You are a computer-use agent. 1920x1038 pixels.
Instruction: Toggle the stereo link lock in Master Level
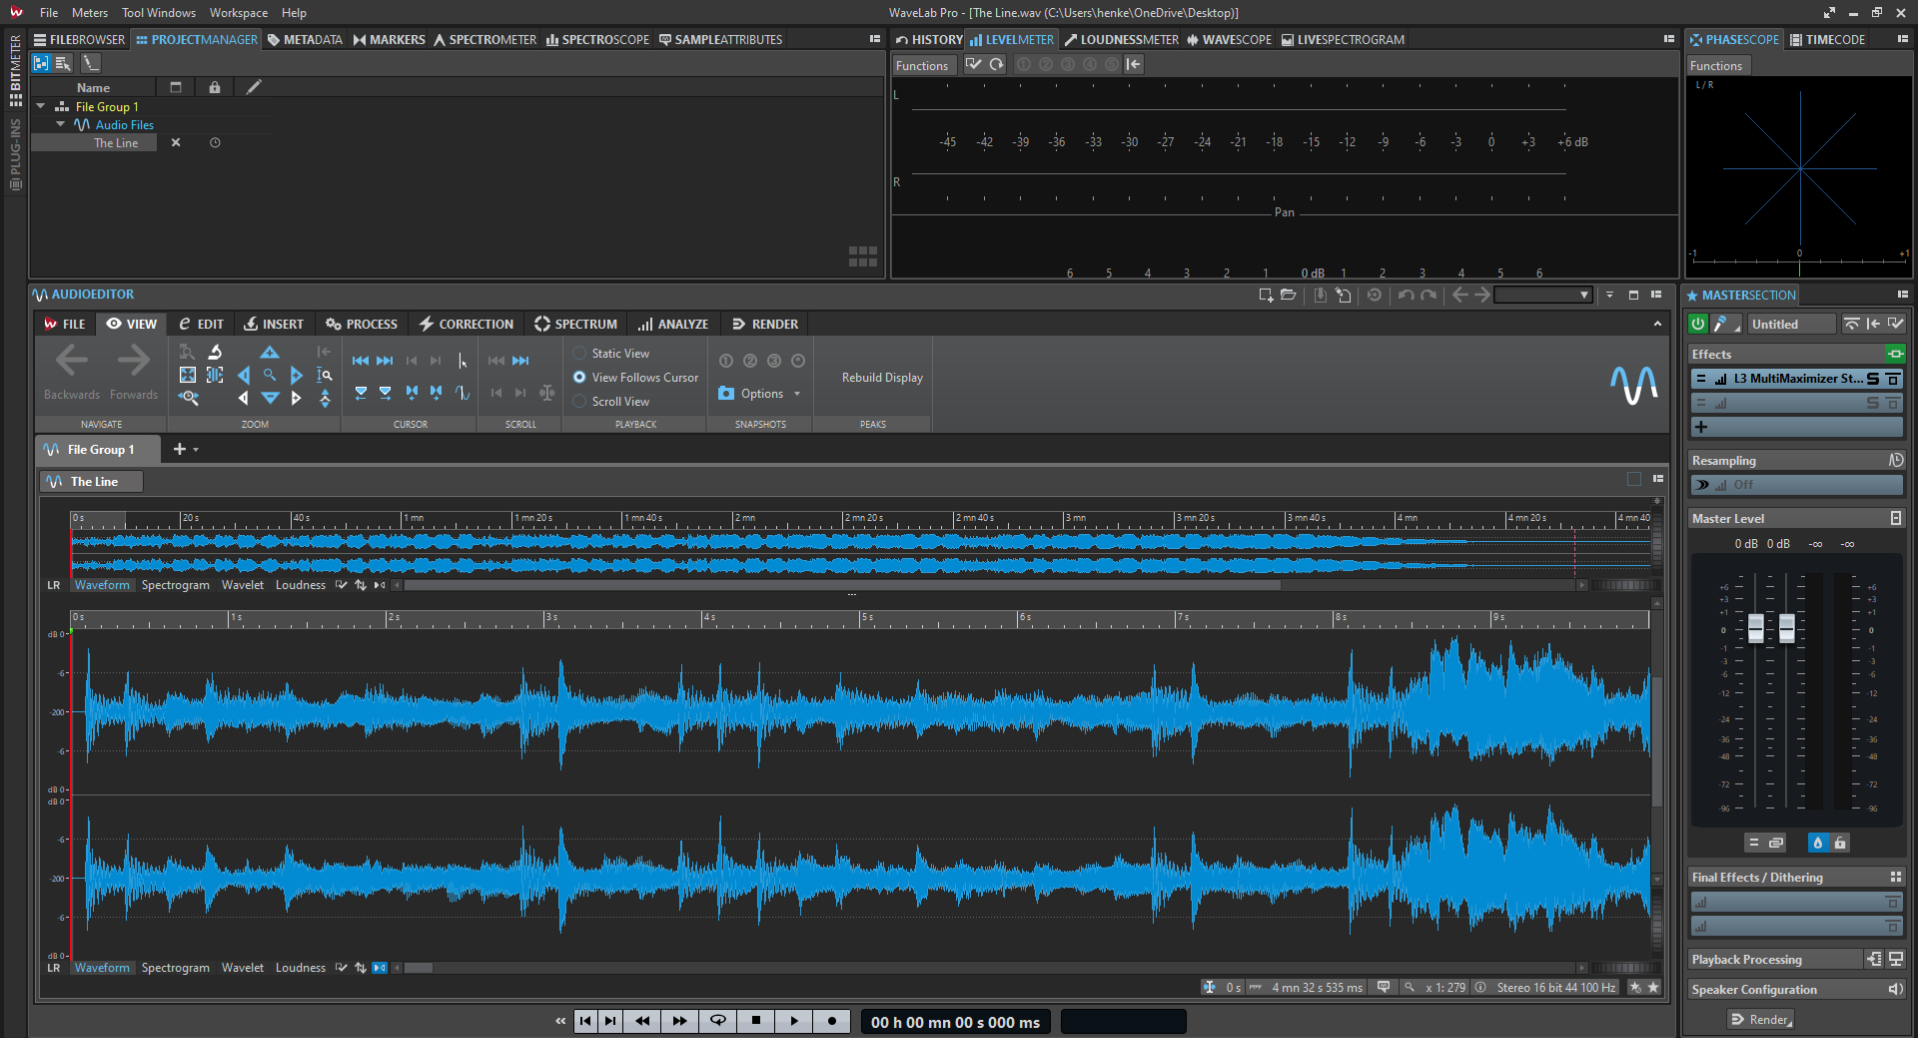[x=1840, y=843]
